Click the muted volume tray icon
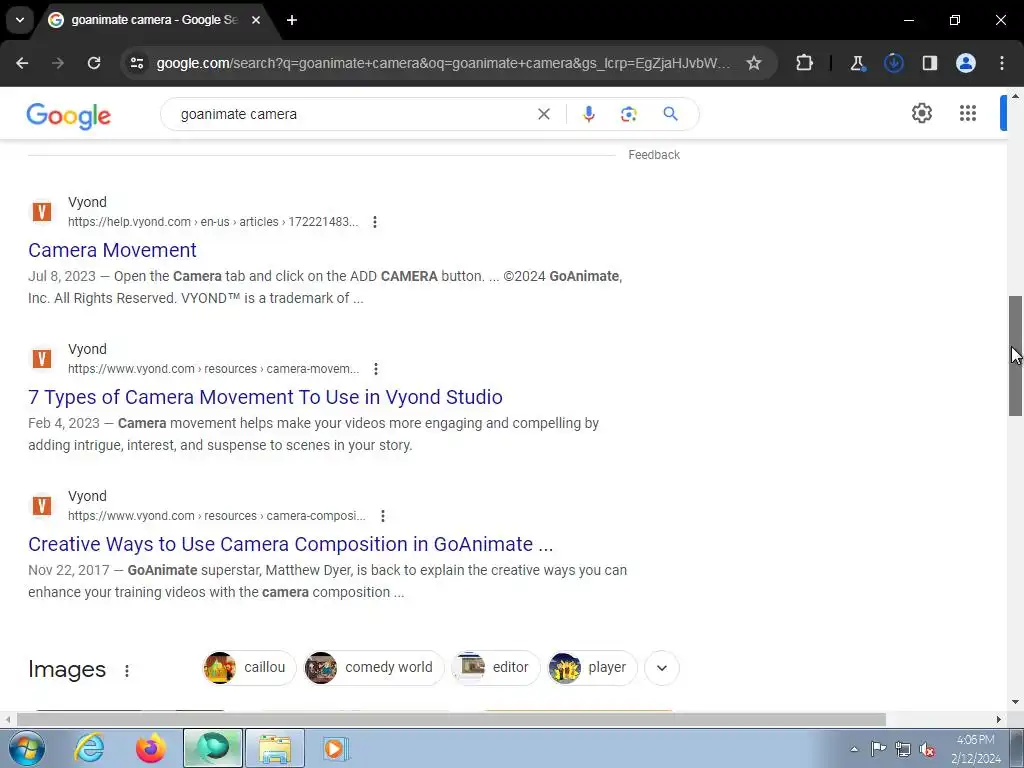1024x768 pixels. click(x=927, y=750)
